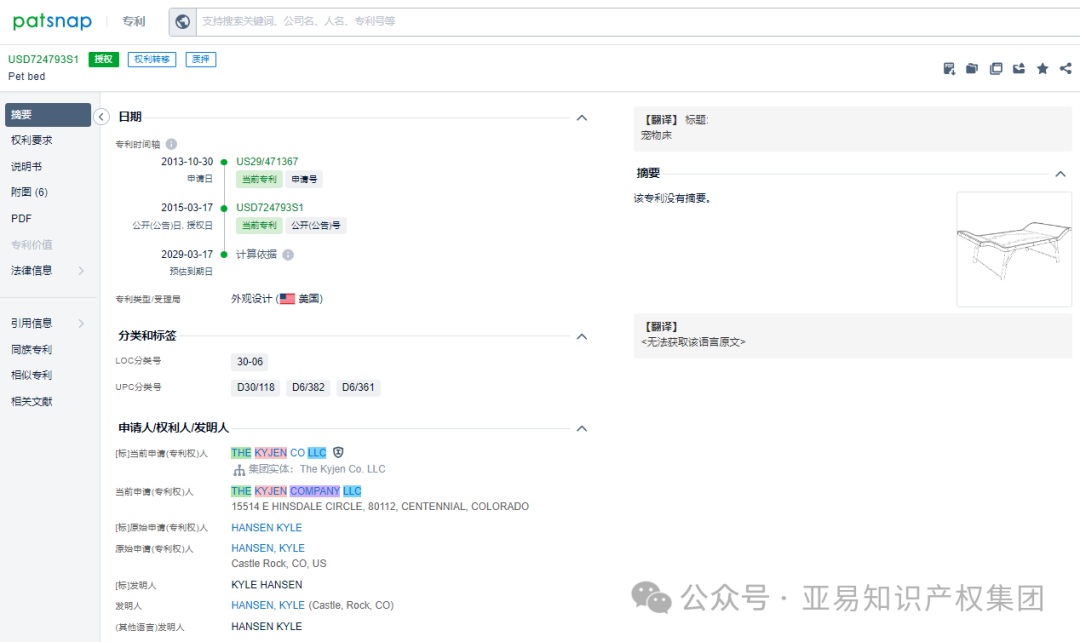Open HANSEN KYLE standardized original applicant link
1080x642 pixels.
coord(267,528)
